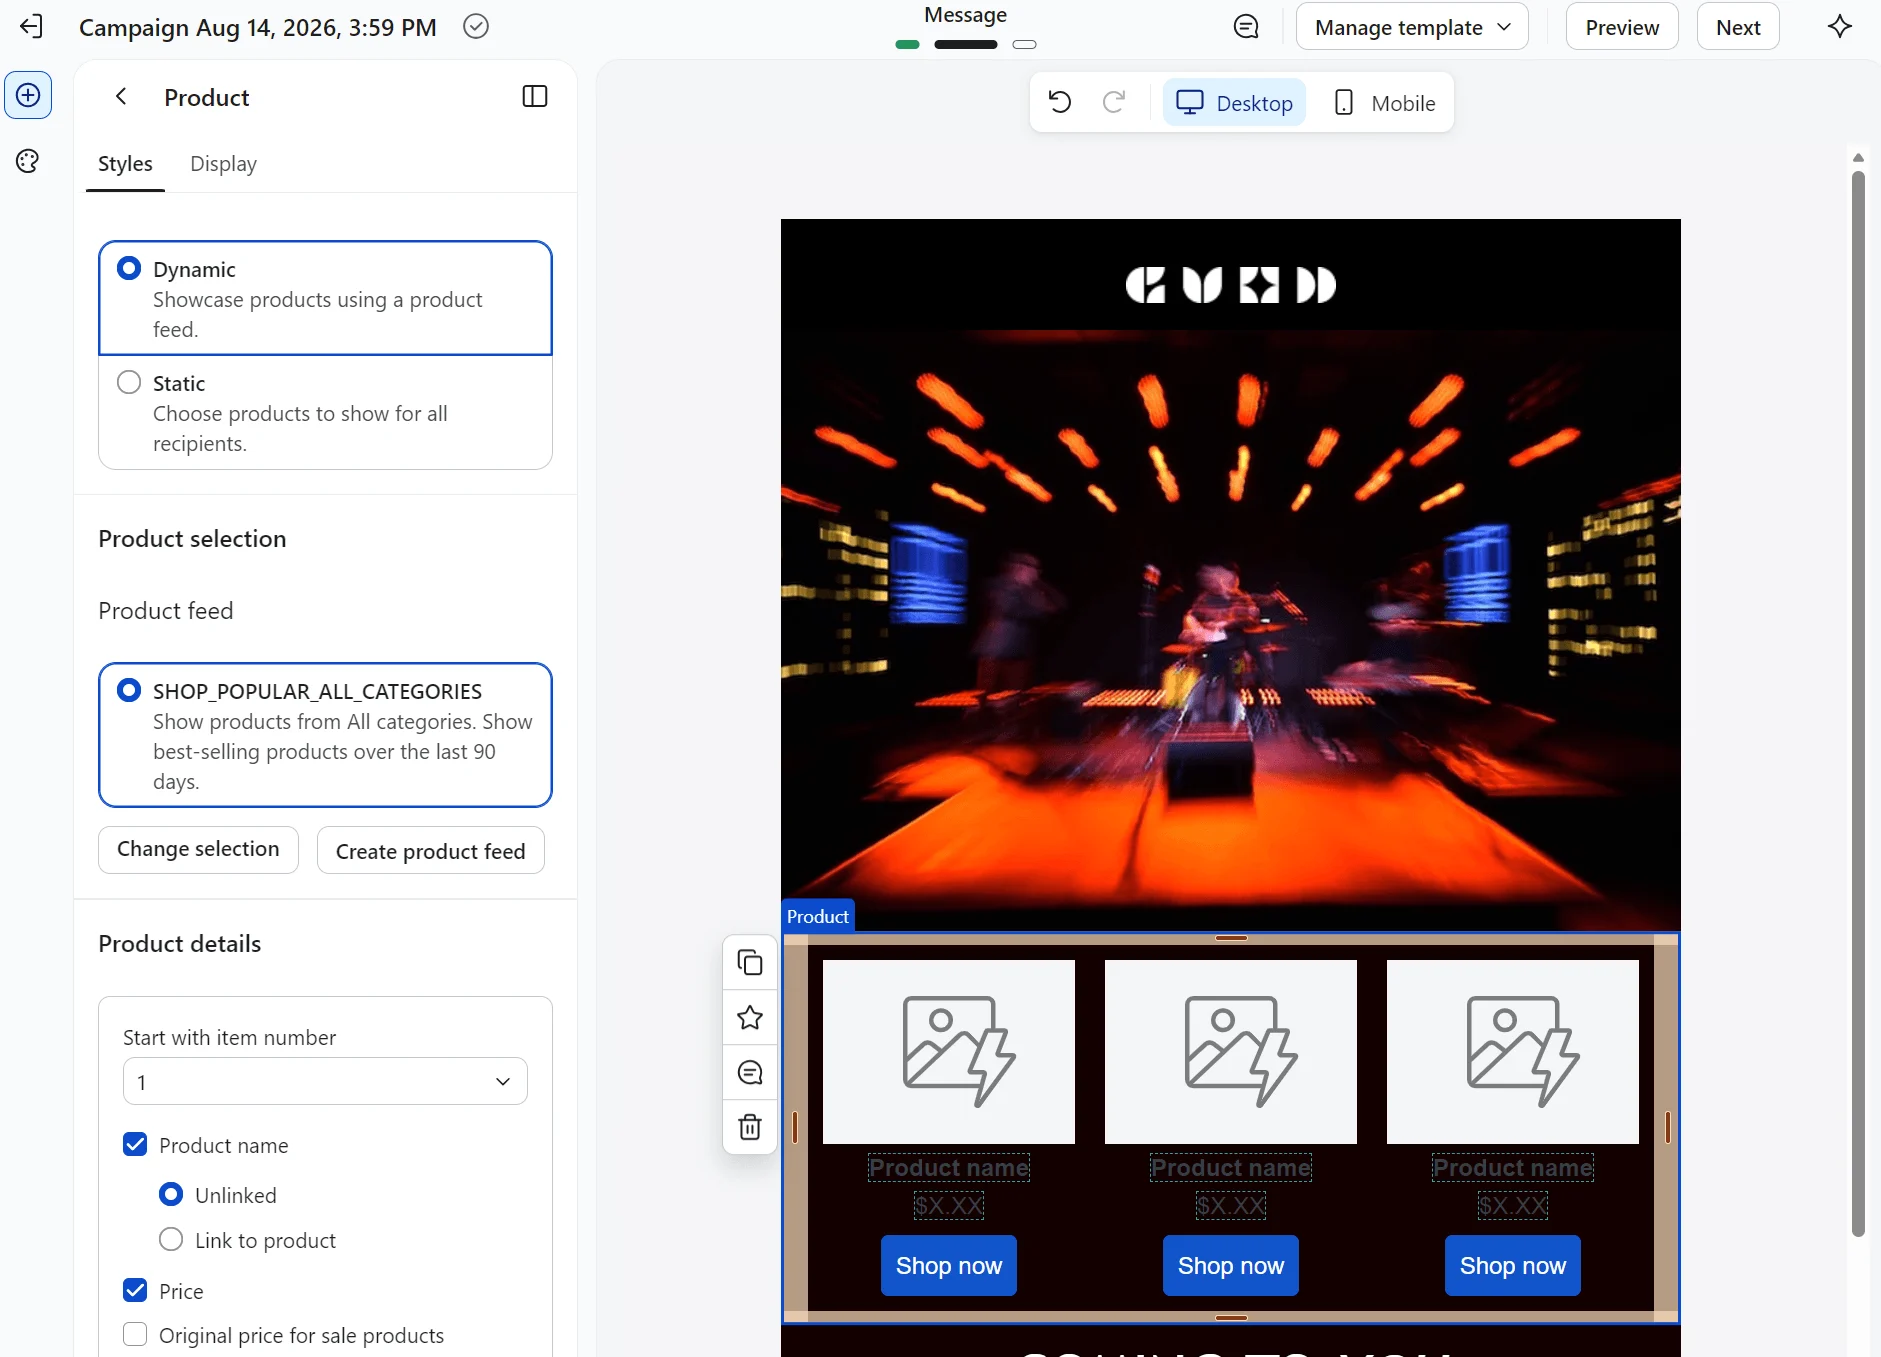The image size is (1881, 1357).
Task: Click the third Shop now button
Action: [x=1513, y=1266]
